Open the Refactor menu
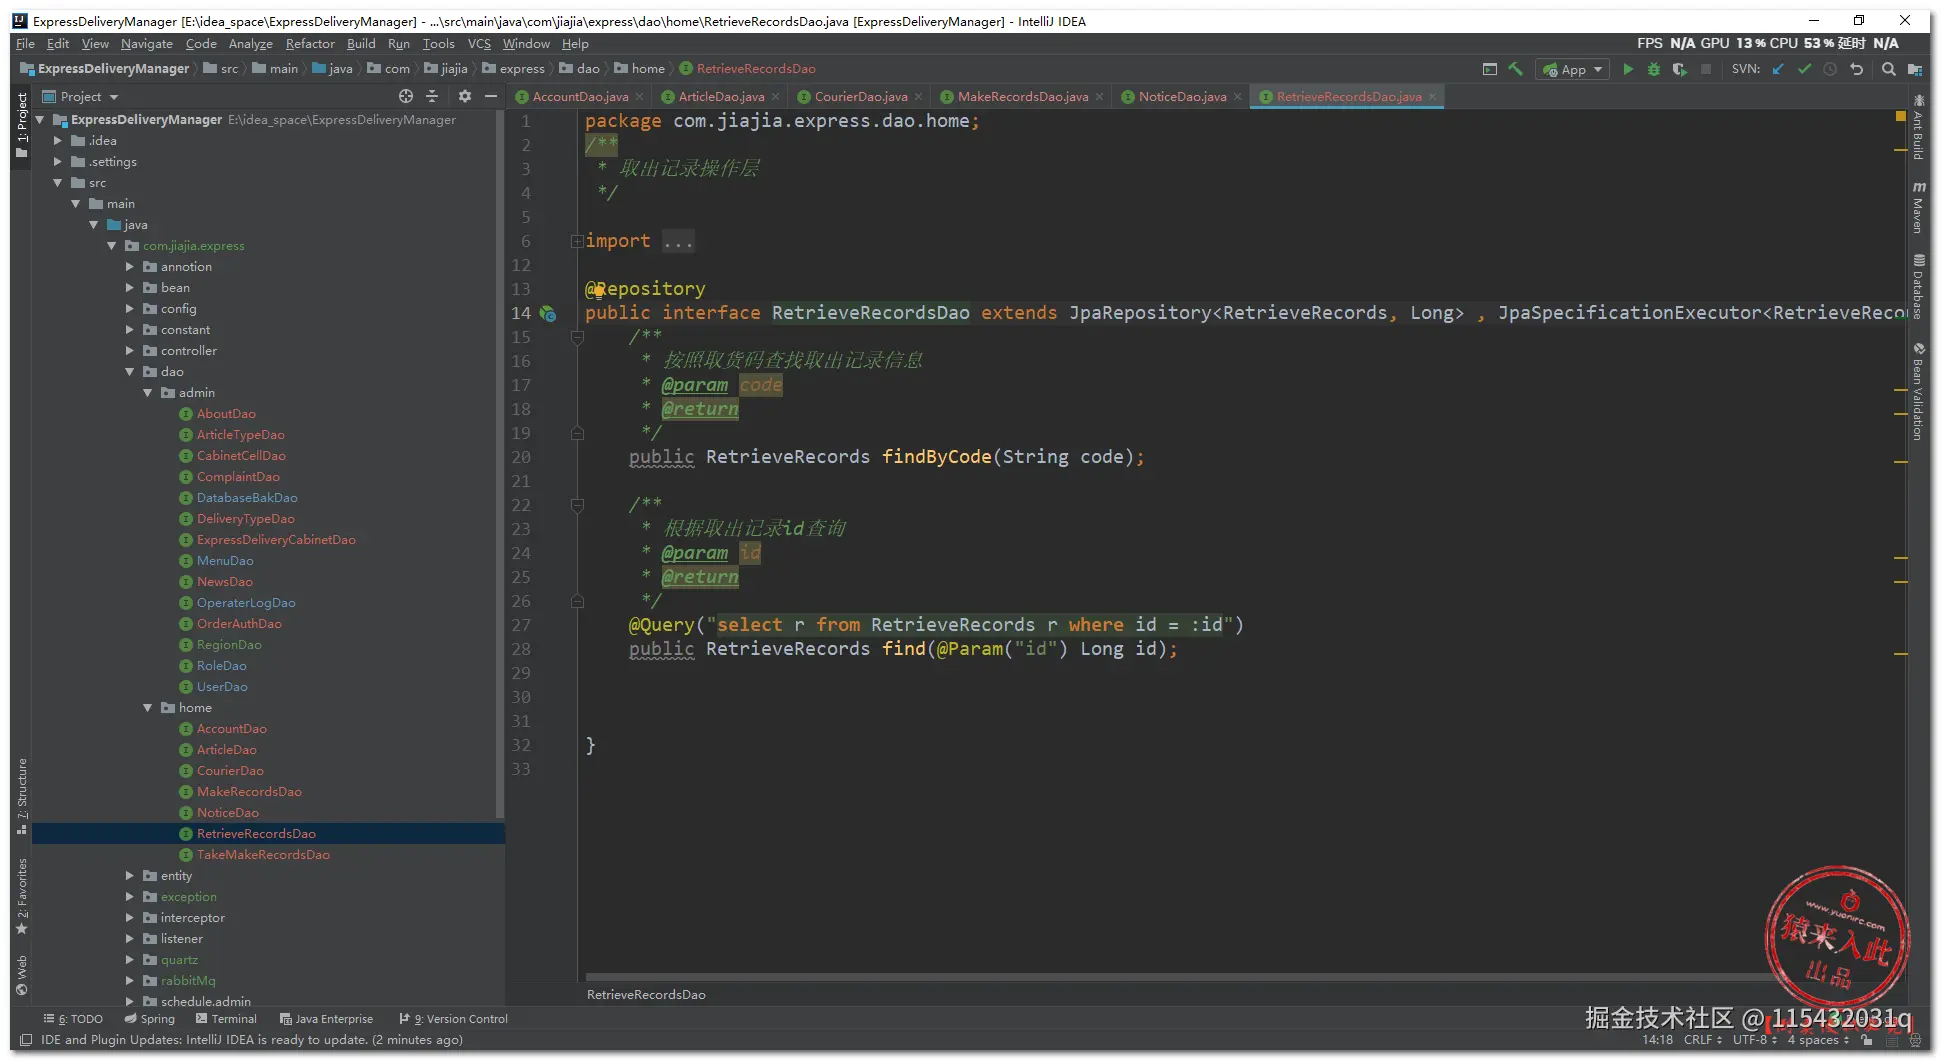The image size is (1941, 1061). point(310,44)
